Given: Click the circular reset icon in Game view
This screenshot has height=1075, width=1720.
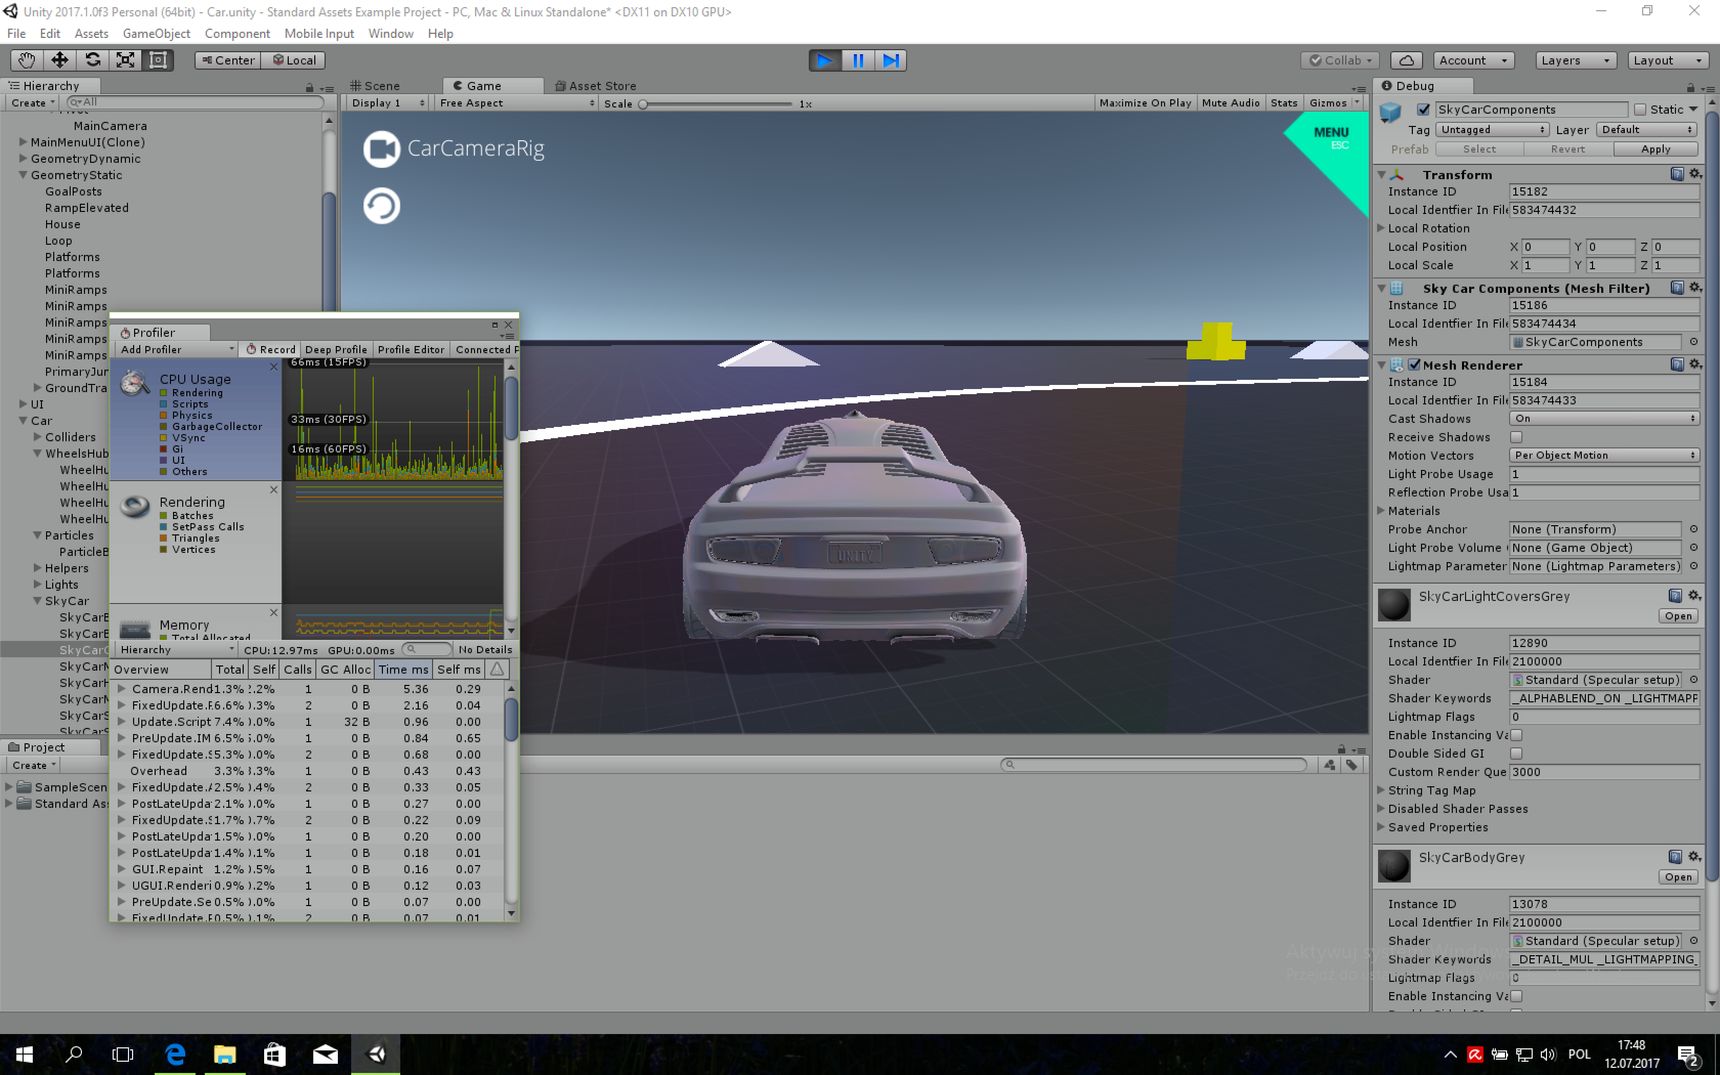Looking at the screenshot, I should tap(381, 206).
